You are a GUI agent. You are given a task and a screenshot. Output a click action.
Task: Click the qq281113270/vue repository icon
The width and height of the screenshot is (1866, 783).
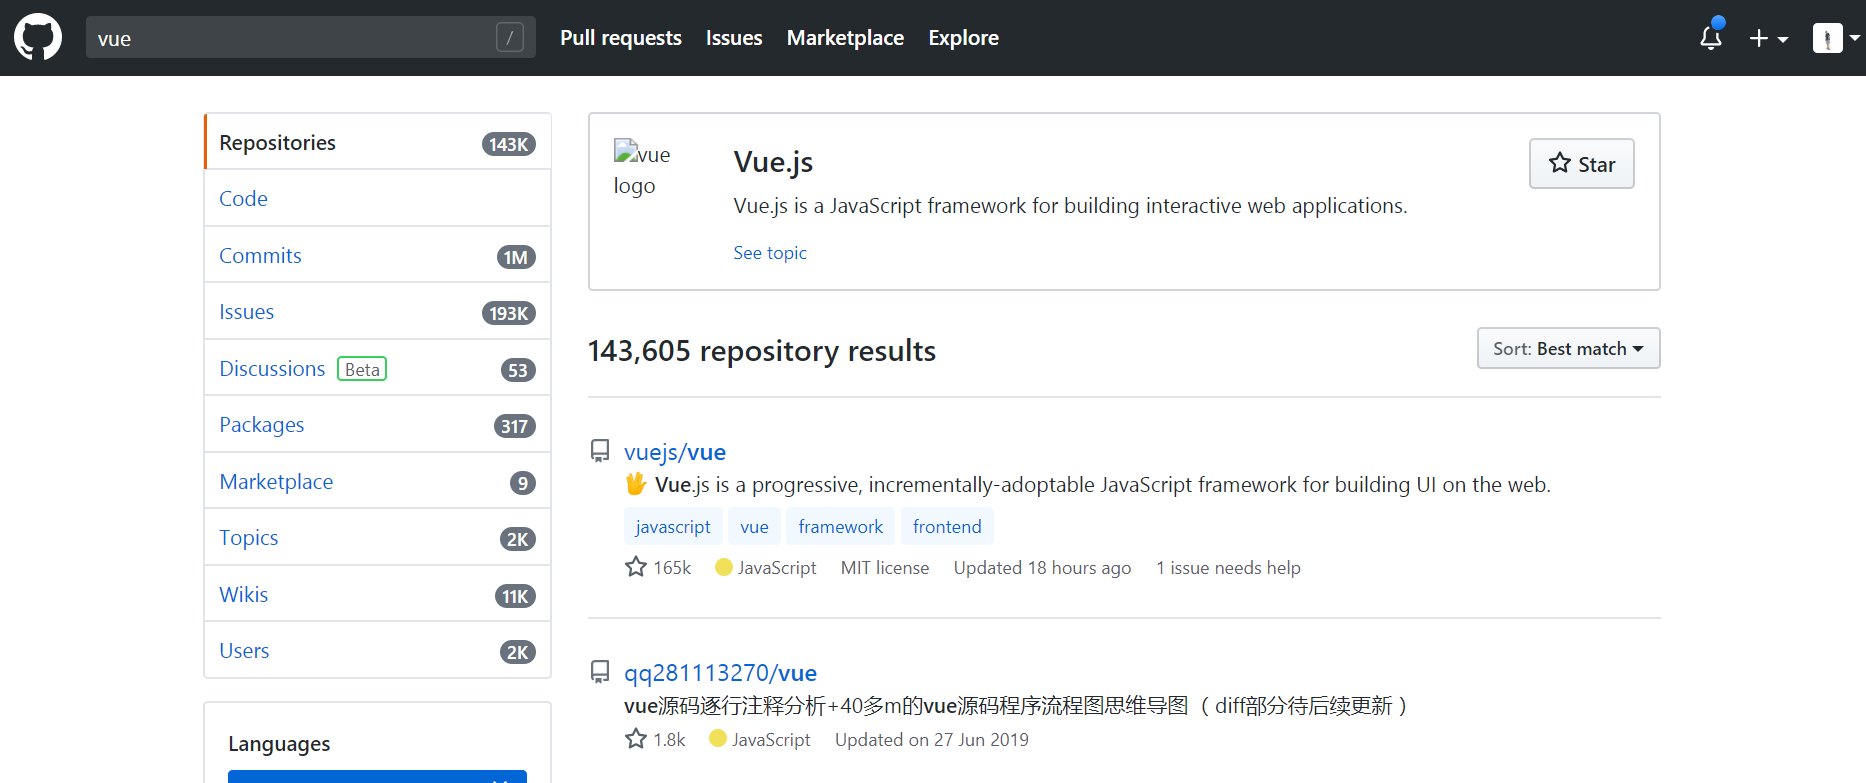pos(600,672)
